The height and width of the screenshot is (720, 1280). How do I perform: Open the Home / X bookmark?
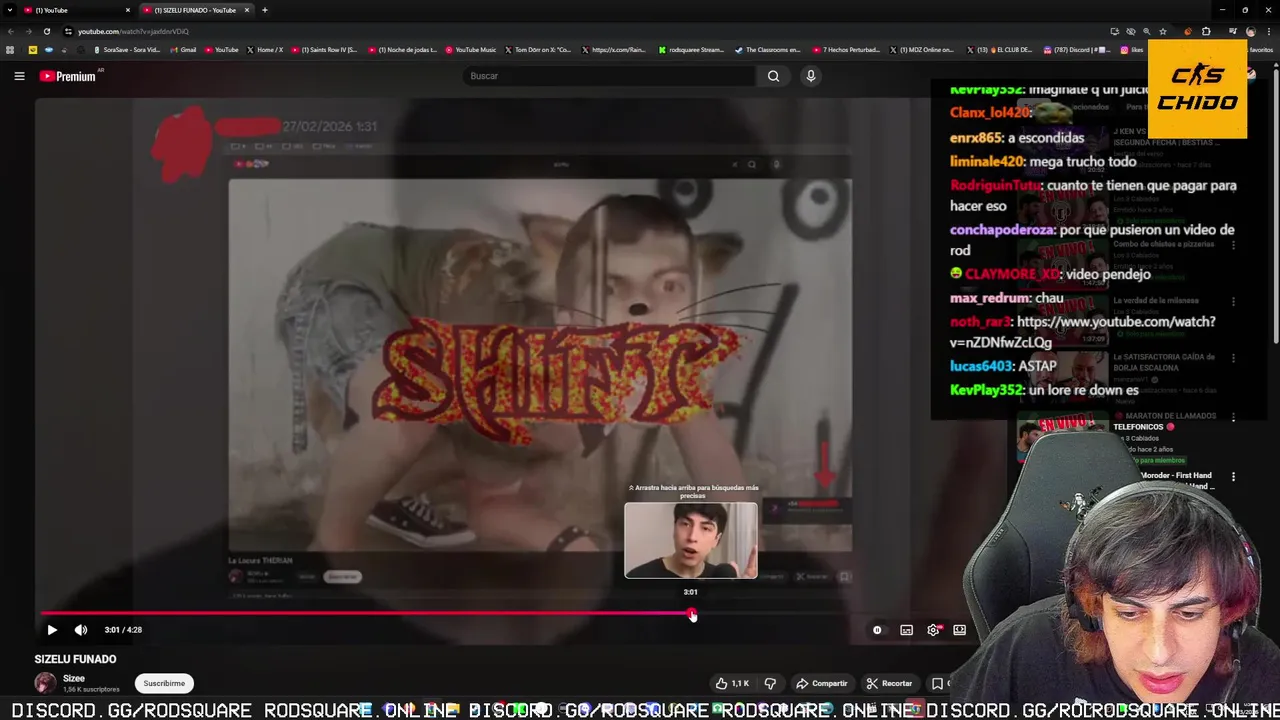(265, 50)
